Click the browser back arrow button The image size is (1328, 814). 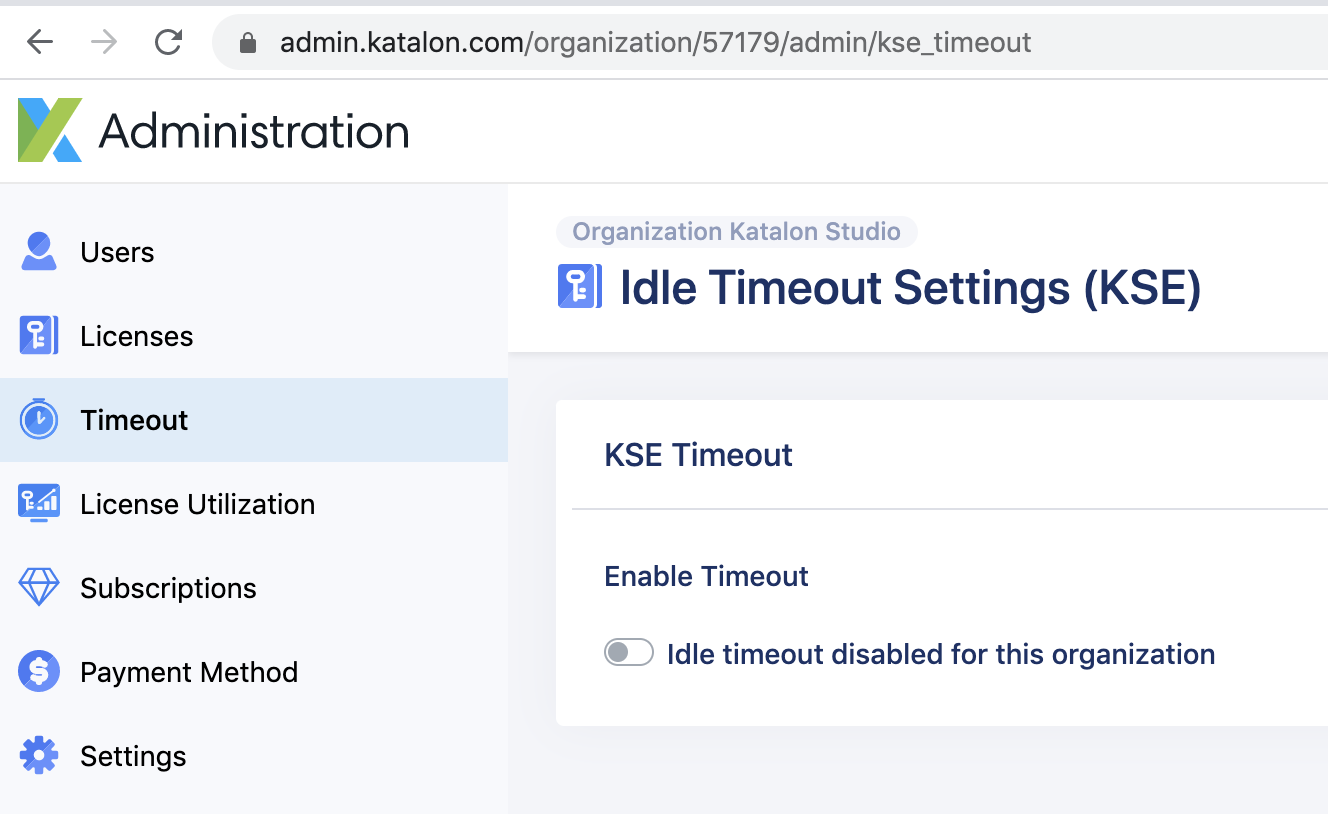(40, 42)
